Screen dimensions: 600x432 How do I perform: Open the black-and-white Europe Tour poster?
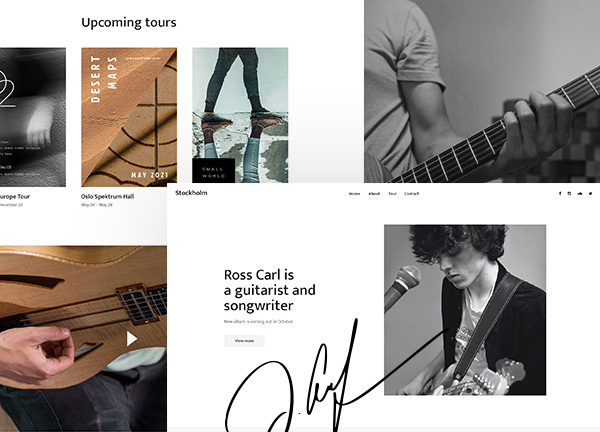click(33, 117)
